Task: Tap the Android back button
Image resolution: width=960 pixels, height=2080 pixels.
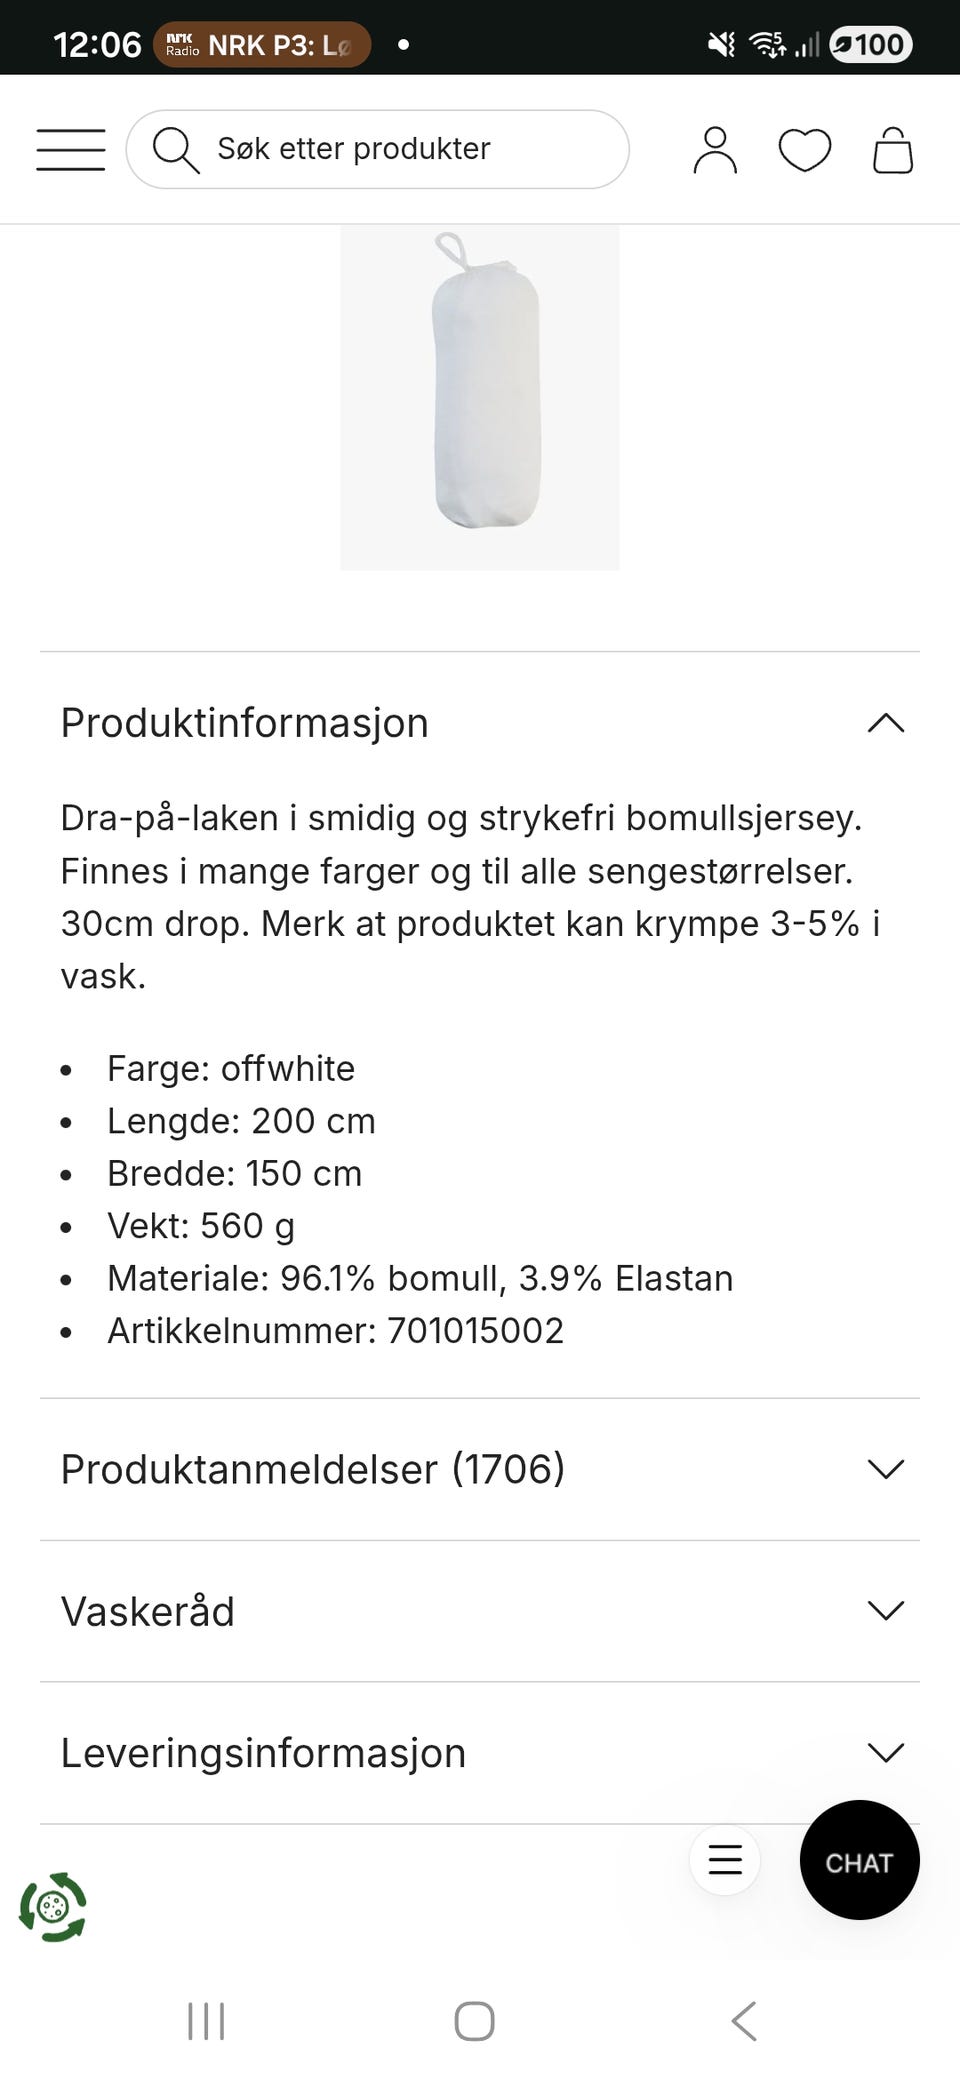Action: [744, 2021]
